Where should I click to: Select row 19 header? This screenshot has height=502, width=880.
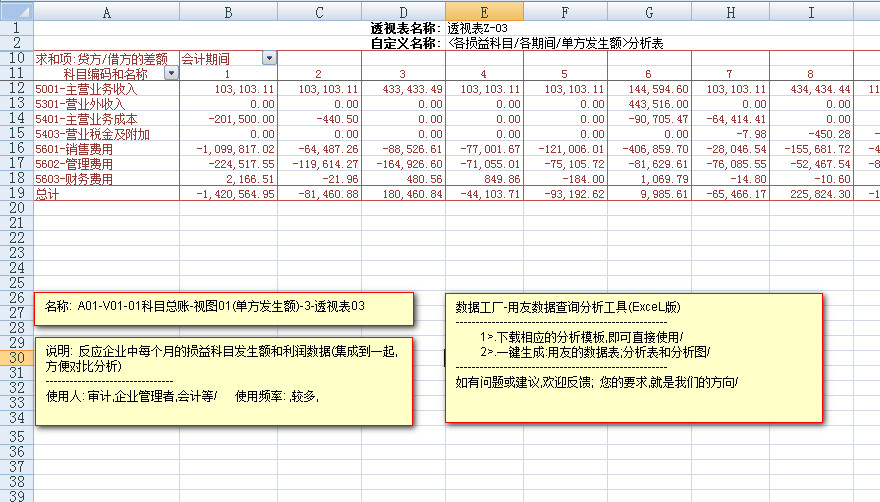(16, 194)
